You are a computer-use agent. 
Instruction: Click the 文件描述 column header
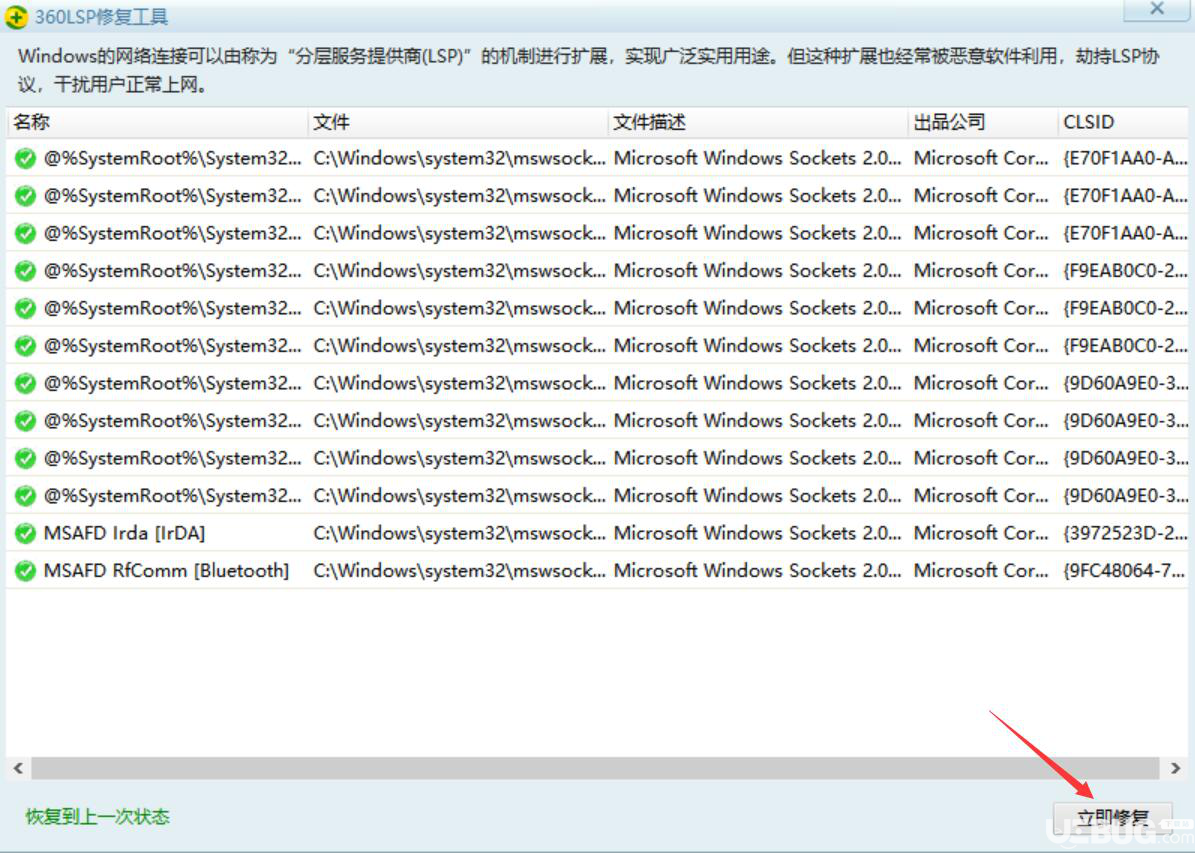[758, 122]
